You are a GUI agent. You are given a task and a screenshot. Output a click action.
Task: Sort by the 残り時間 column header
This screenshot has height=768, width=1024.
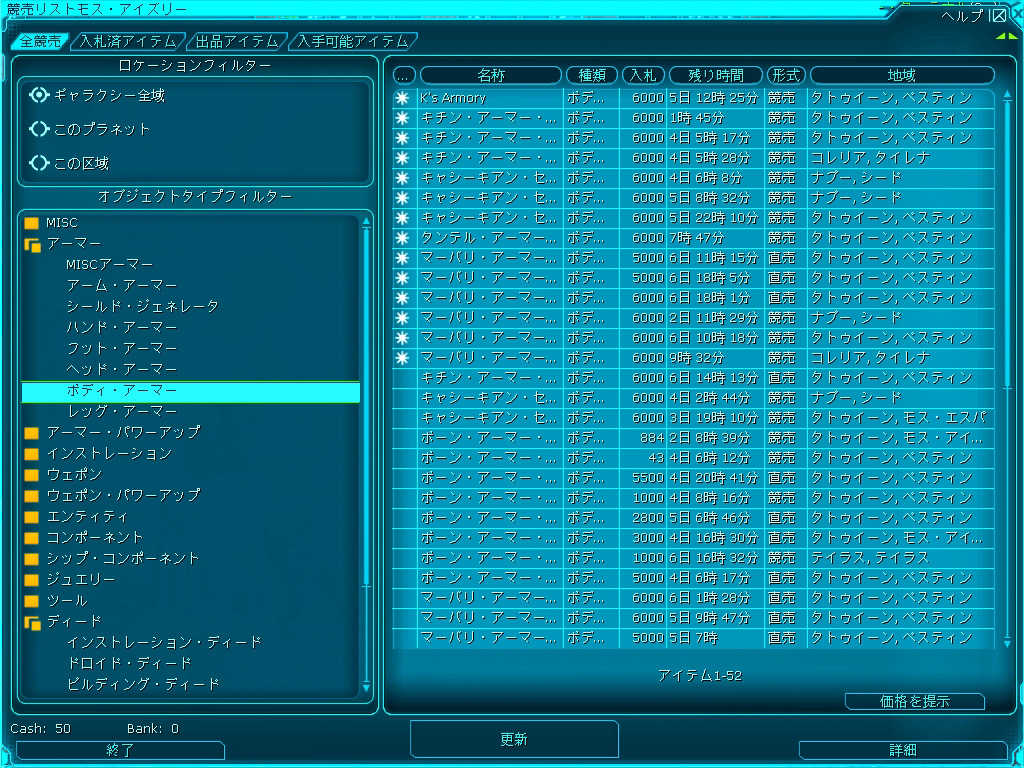[716, 75]
